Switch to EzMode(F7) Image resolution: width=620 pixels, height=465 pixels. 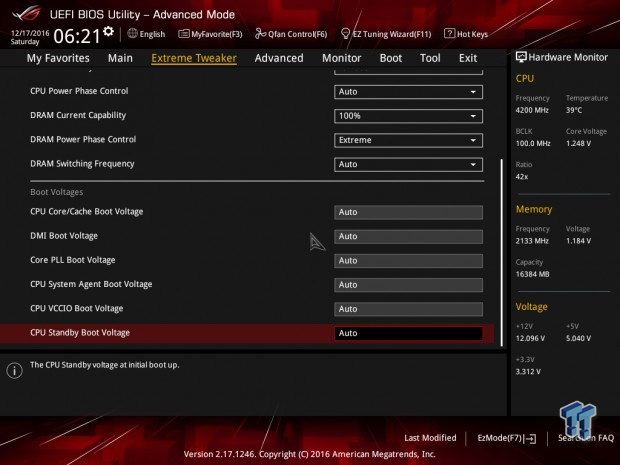(x=507, y=438)
